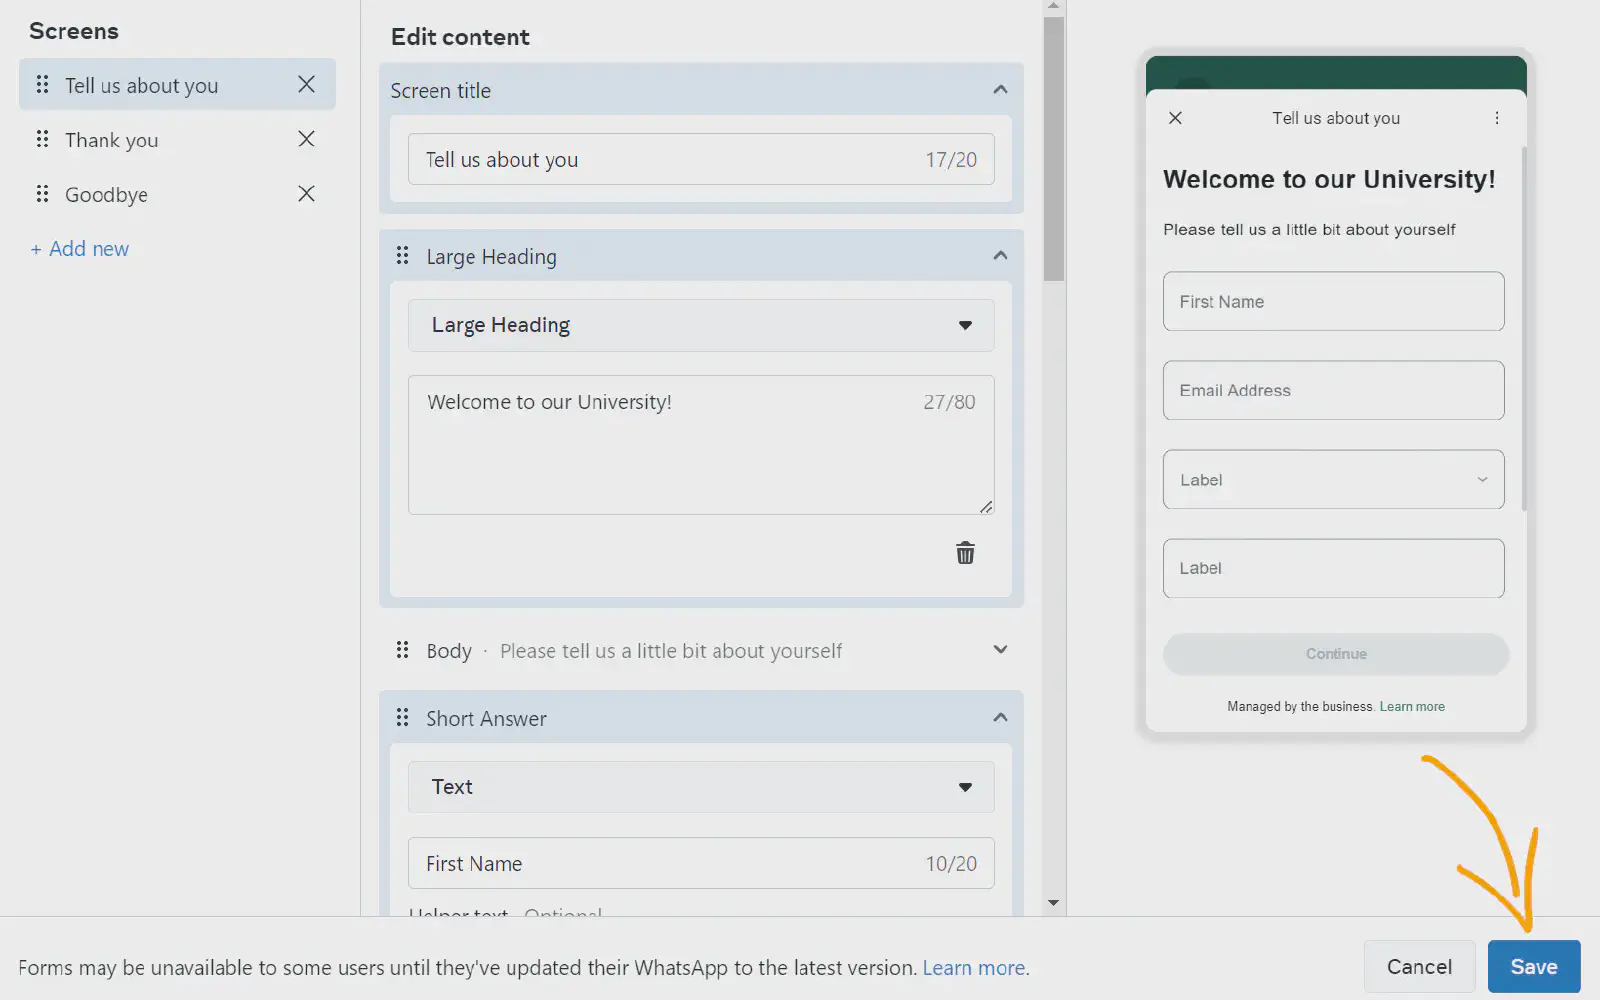Click the trash icon under Large Heading text
1600x1000 pixels.
point(965,553)
